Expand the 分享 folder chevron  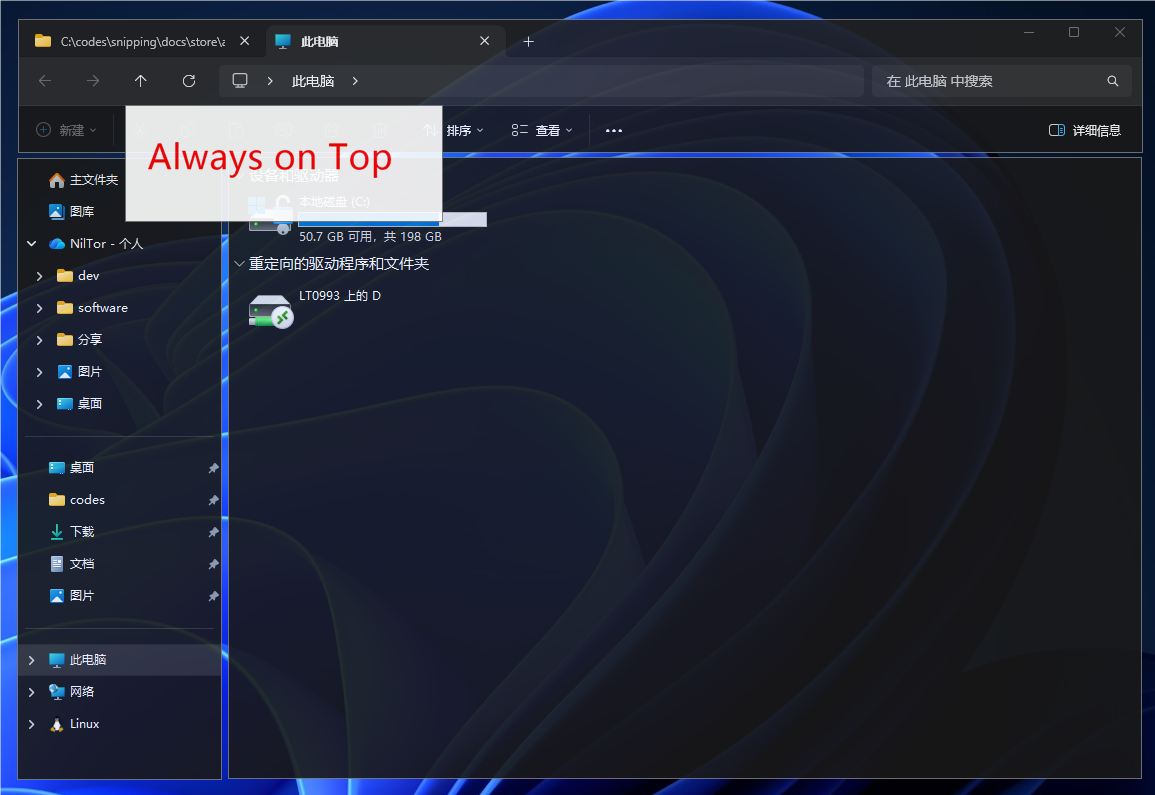click(39, 340)
